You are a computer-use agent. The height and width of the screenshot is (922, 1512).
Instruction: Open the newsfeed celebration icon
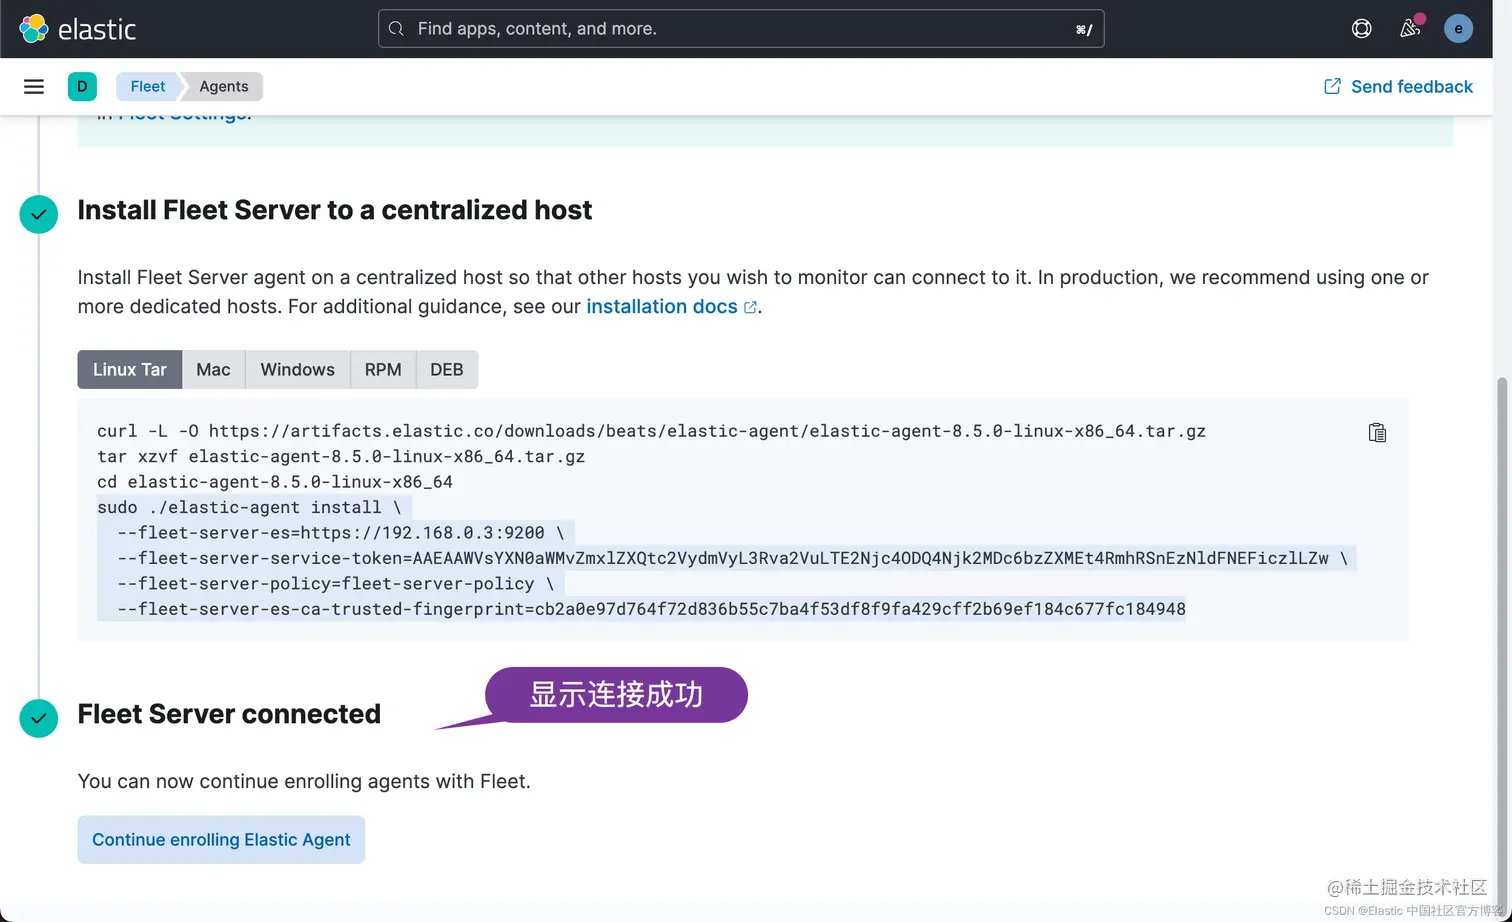[1410, 28]
